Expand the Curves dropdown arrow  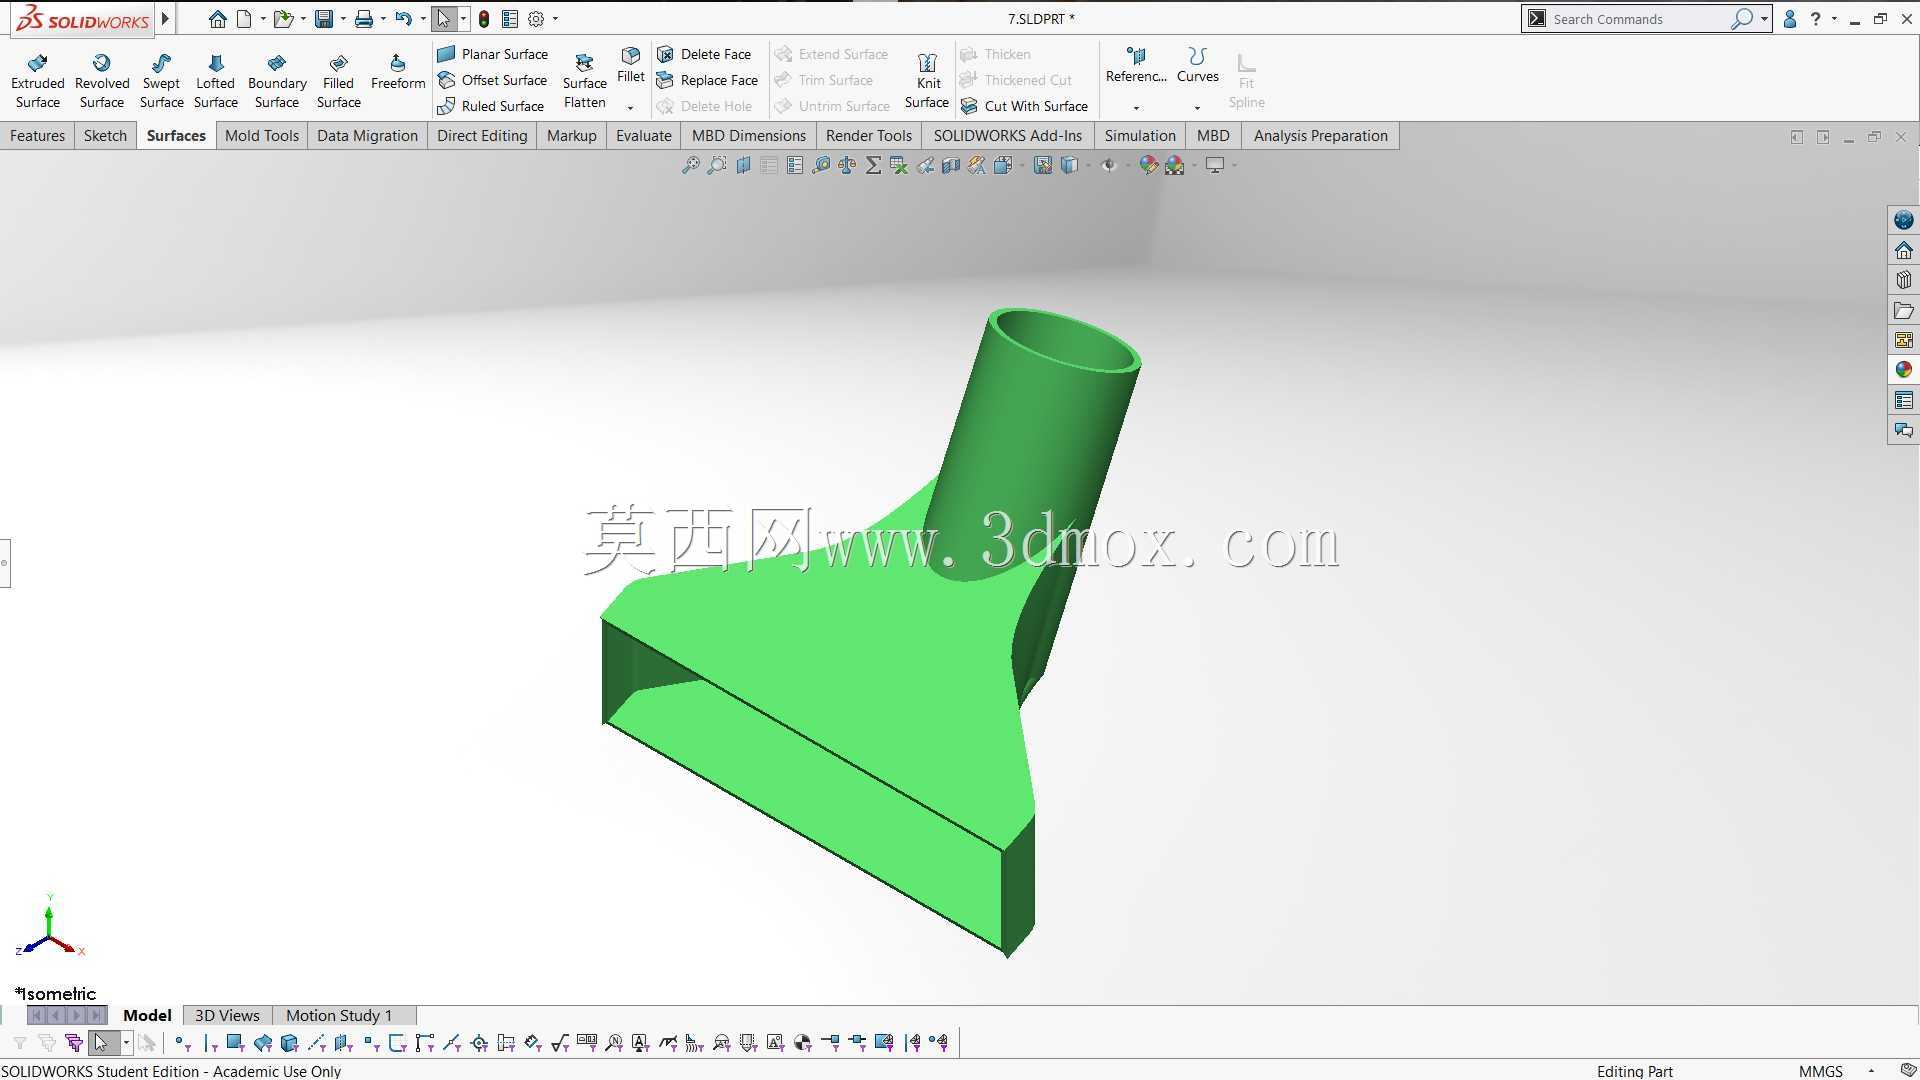(1197, 107)
